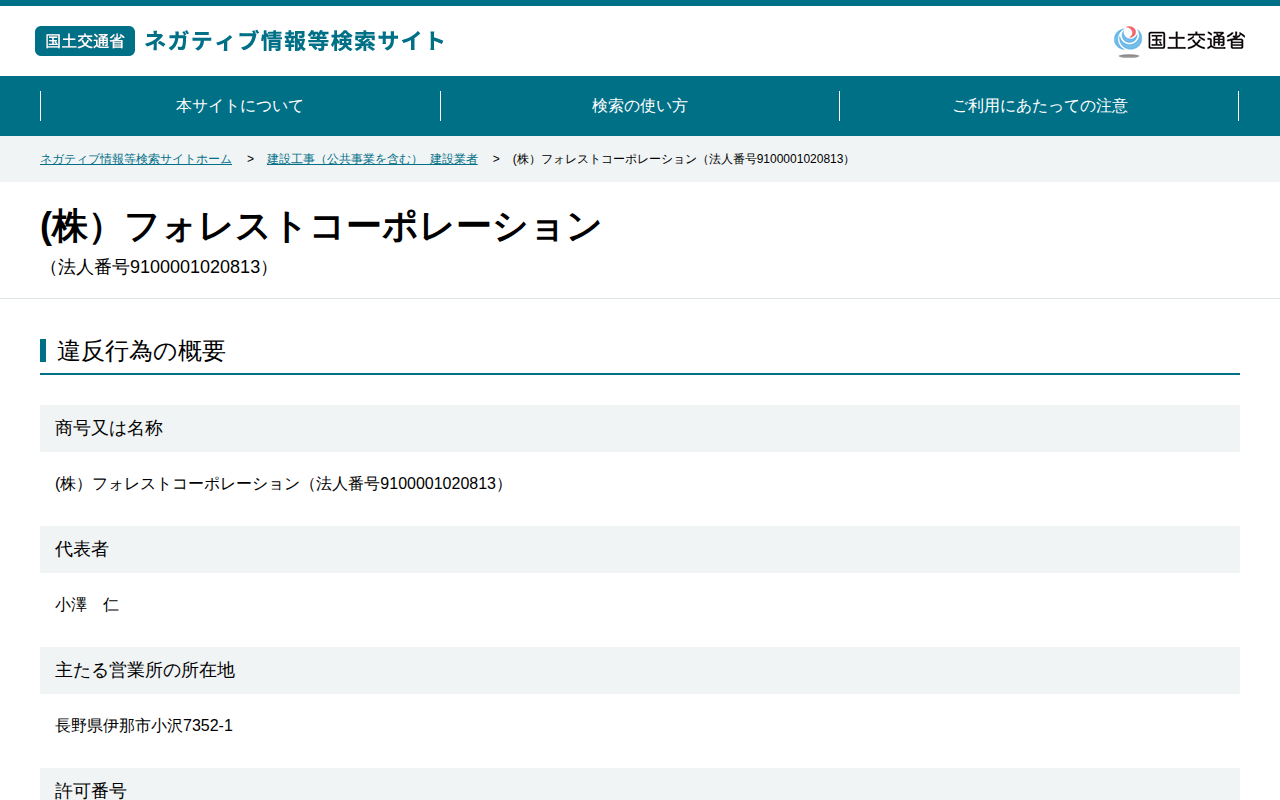Click the company name value with 法人番号
This screenshot has width=1280, height=800.
tap(282, 484)
